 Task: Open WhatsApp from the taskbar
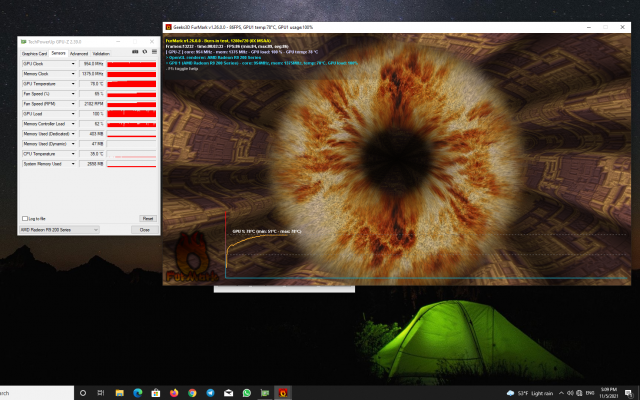coord(247,393)
